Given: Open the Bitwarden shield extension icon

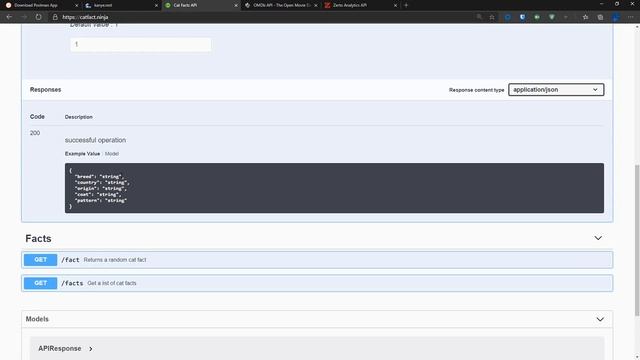Looking at the screenshot, I should click(x=522, y=17).
